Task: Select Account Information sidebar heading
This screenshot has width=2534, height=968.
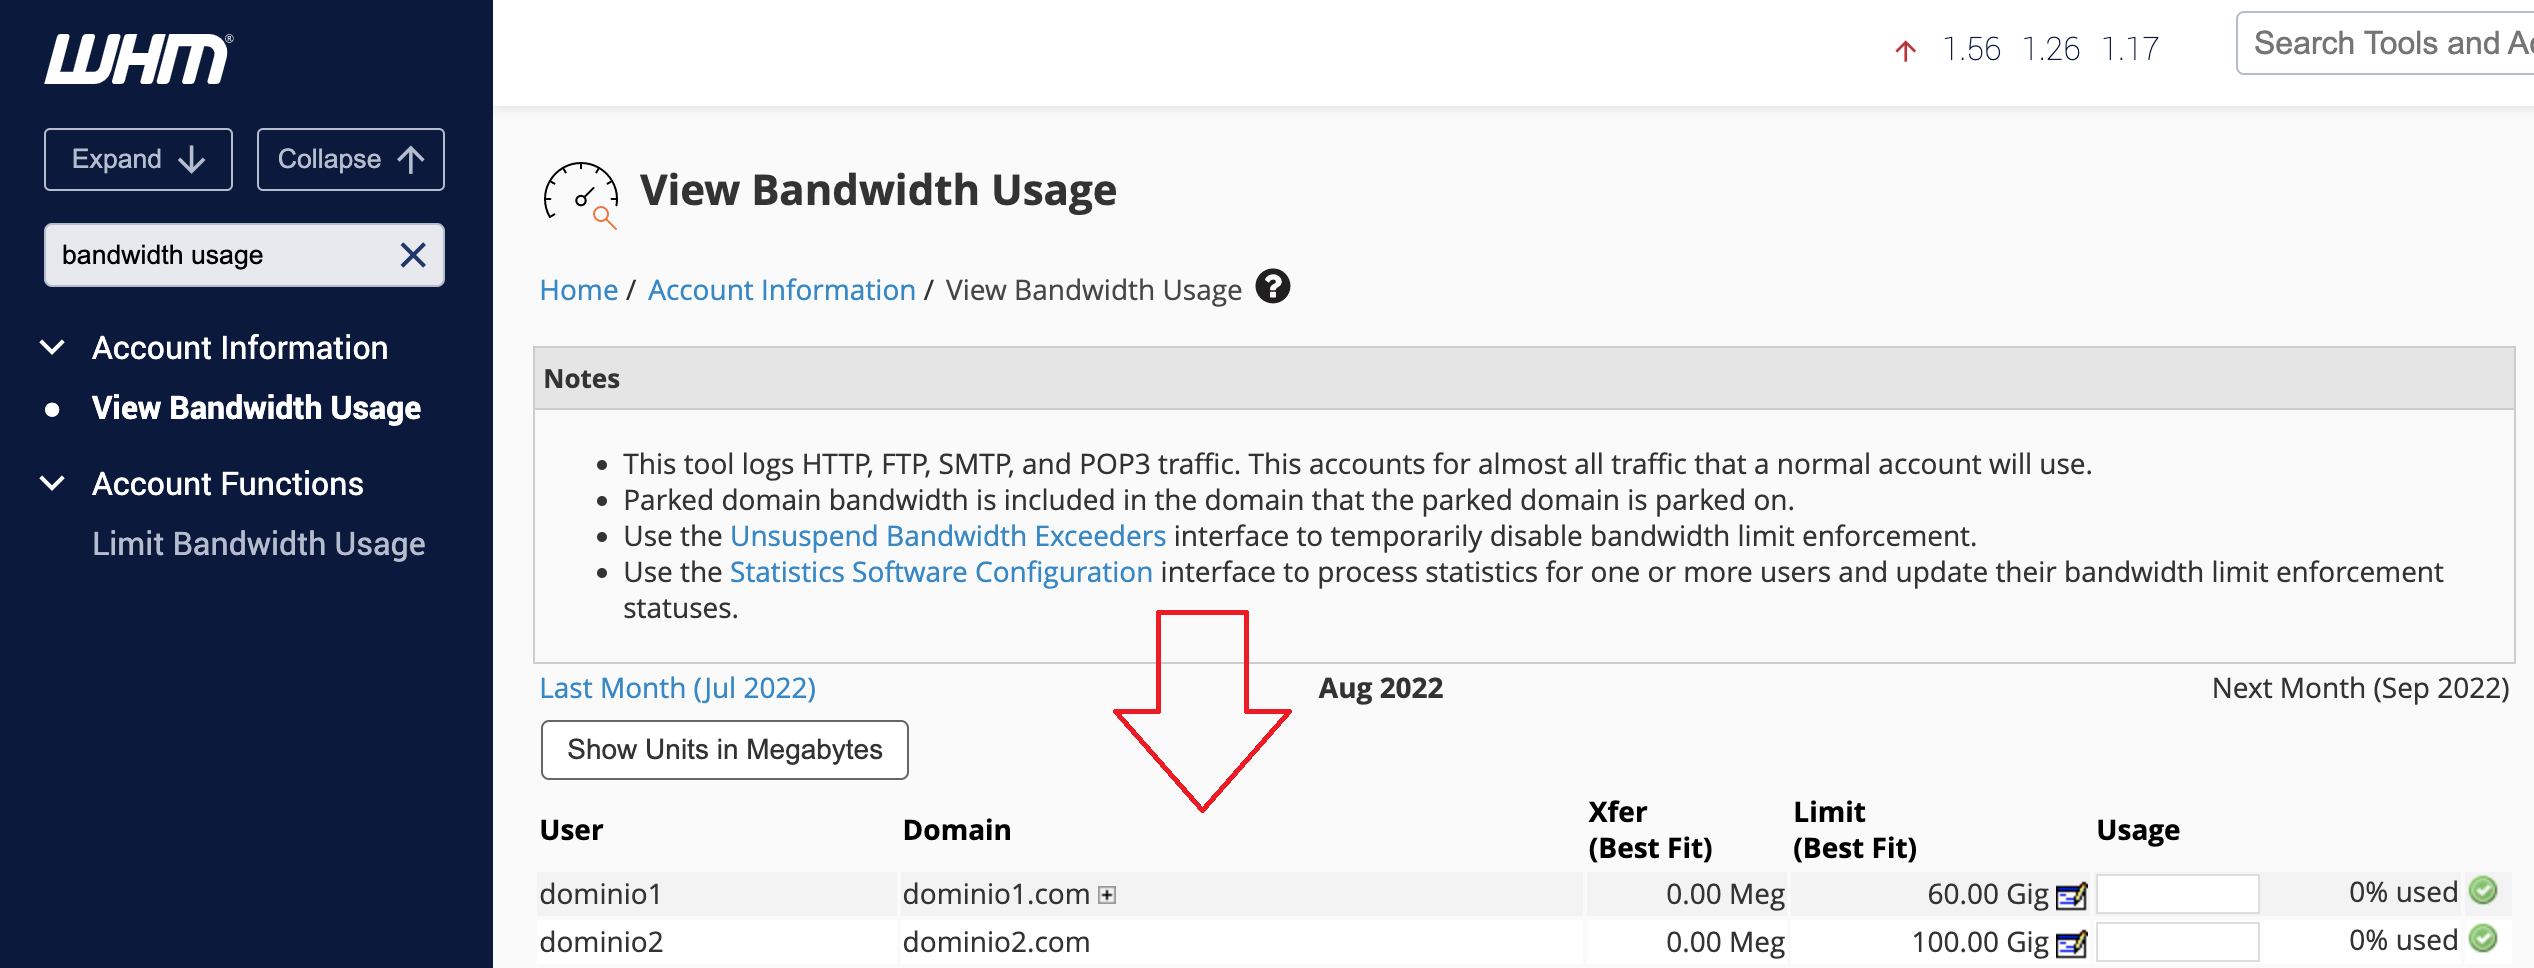Action: [240, 348]
